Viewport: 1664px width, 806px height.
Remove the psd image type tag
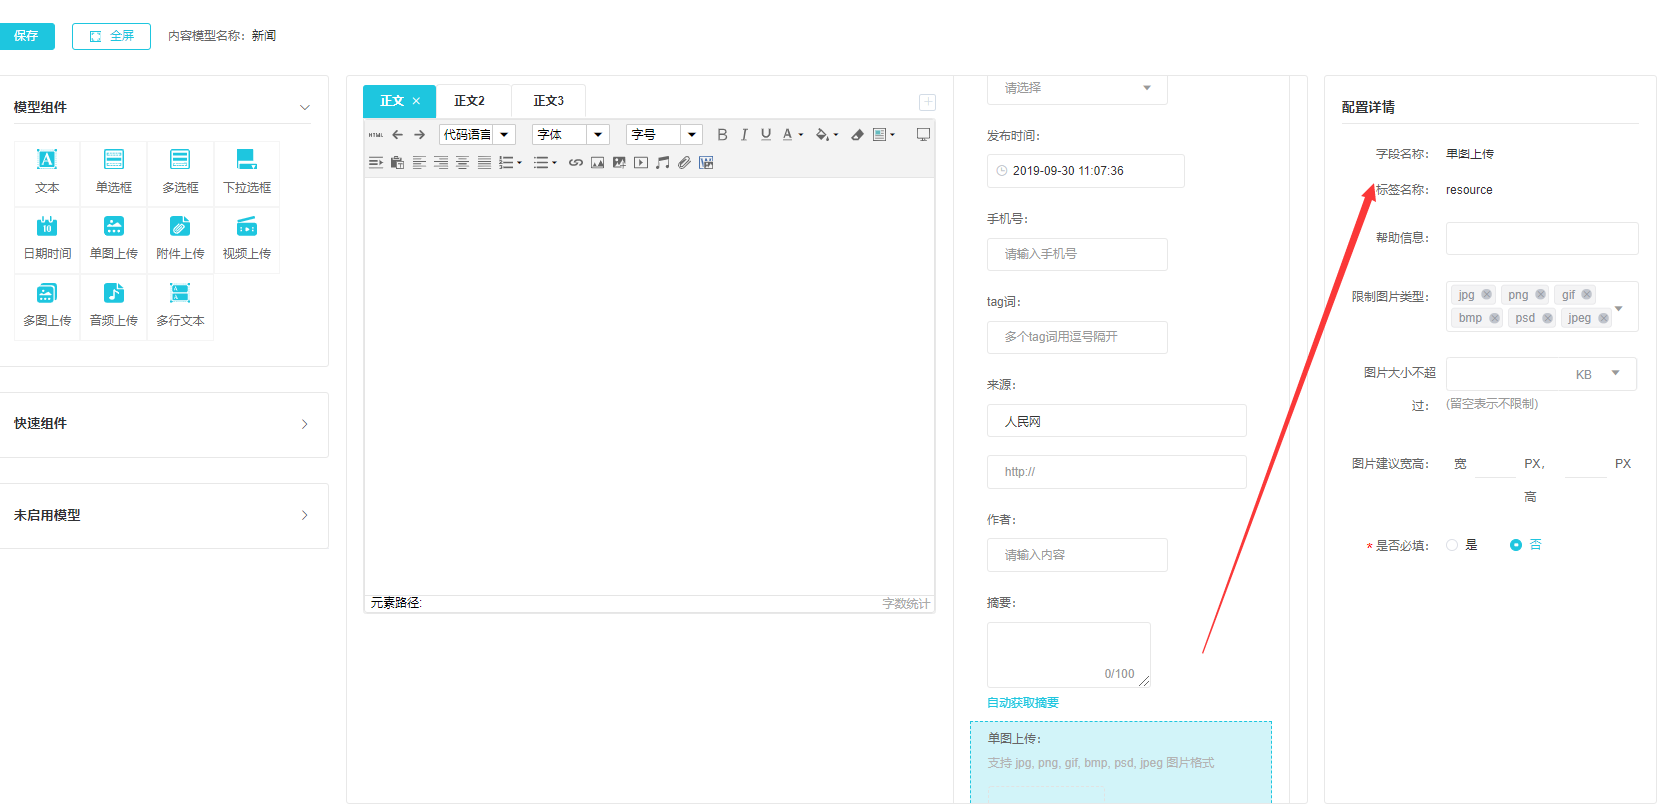point(1548,318)
